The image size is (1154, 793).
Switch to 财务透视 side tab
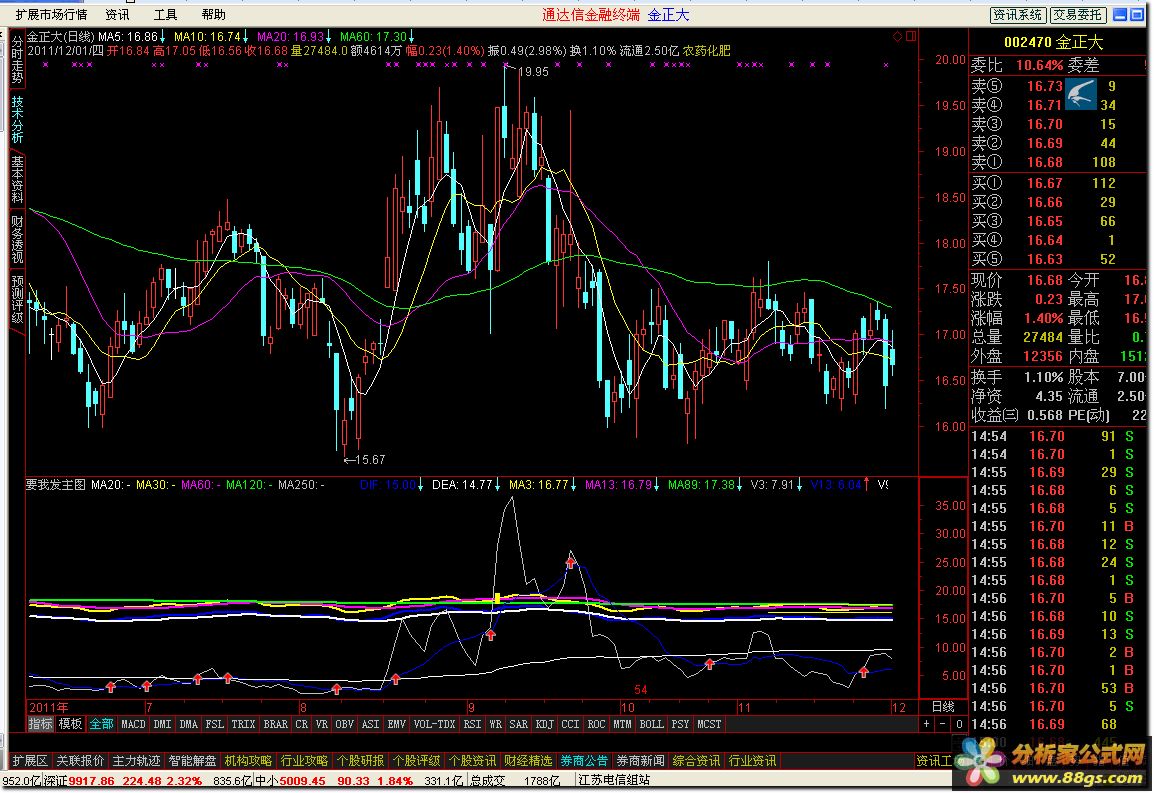tap(17, 239)
